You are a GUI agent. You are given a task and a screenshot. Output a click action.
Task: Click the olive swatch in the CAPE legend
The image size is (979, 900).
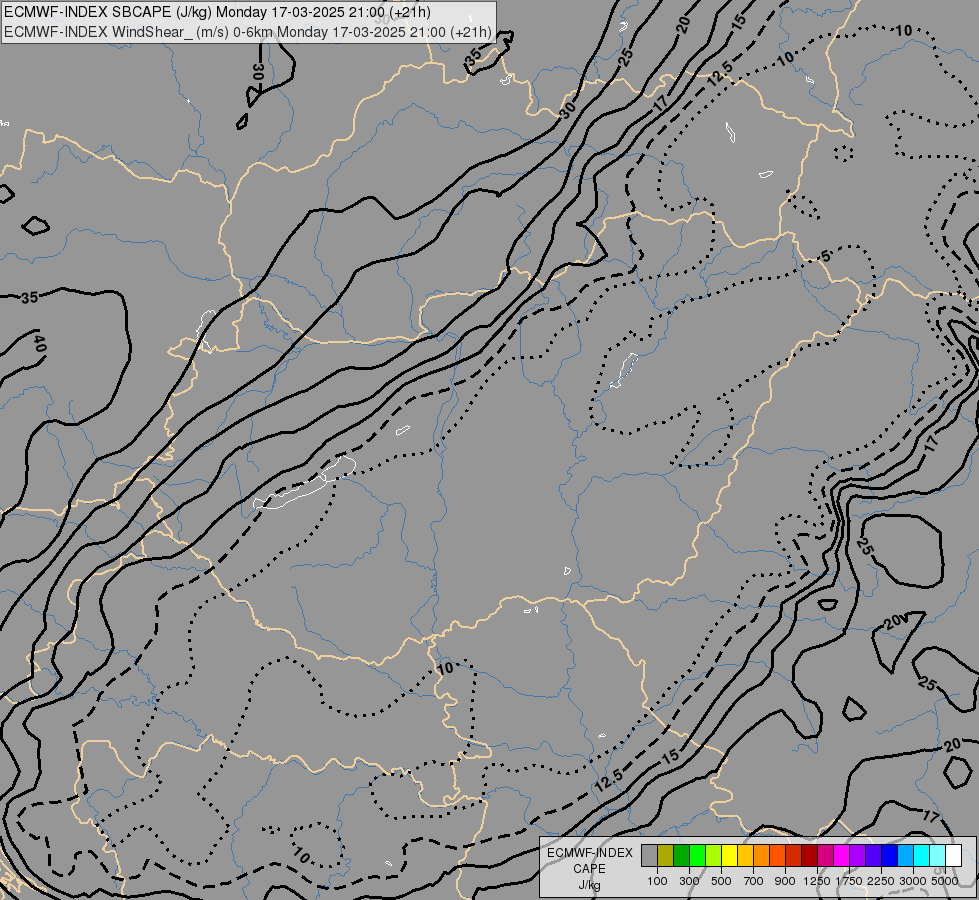(x=665, y=855)
